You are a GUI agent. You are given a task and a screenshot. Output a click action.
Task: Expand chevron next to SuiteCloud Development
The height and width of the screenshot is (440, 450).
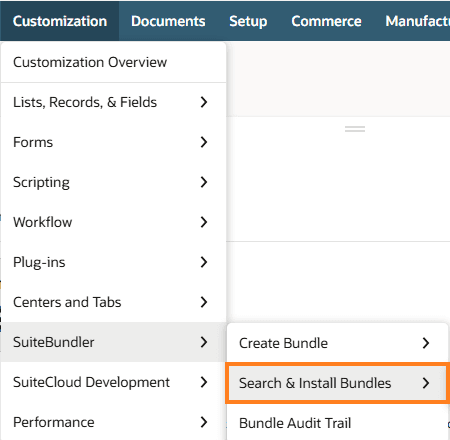click(204, 382)
